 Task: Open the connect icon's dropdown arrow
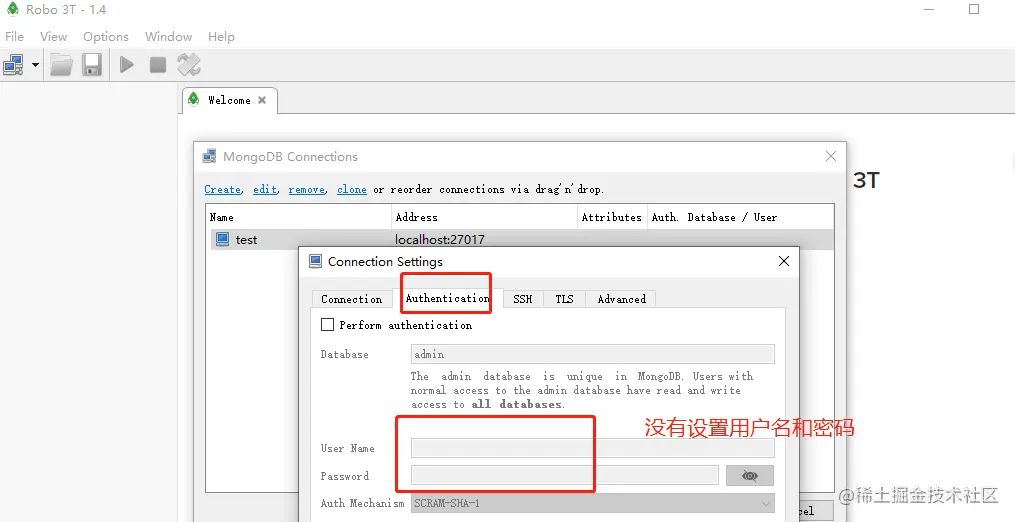35,65
